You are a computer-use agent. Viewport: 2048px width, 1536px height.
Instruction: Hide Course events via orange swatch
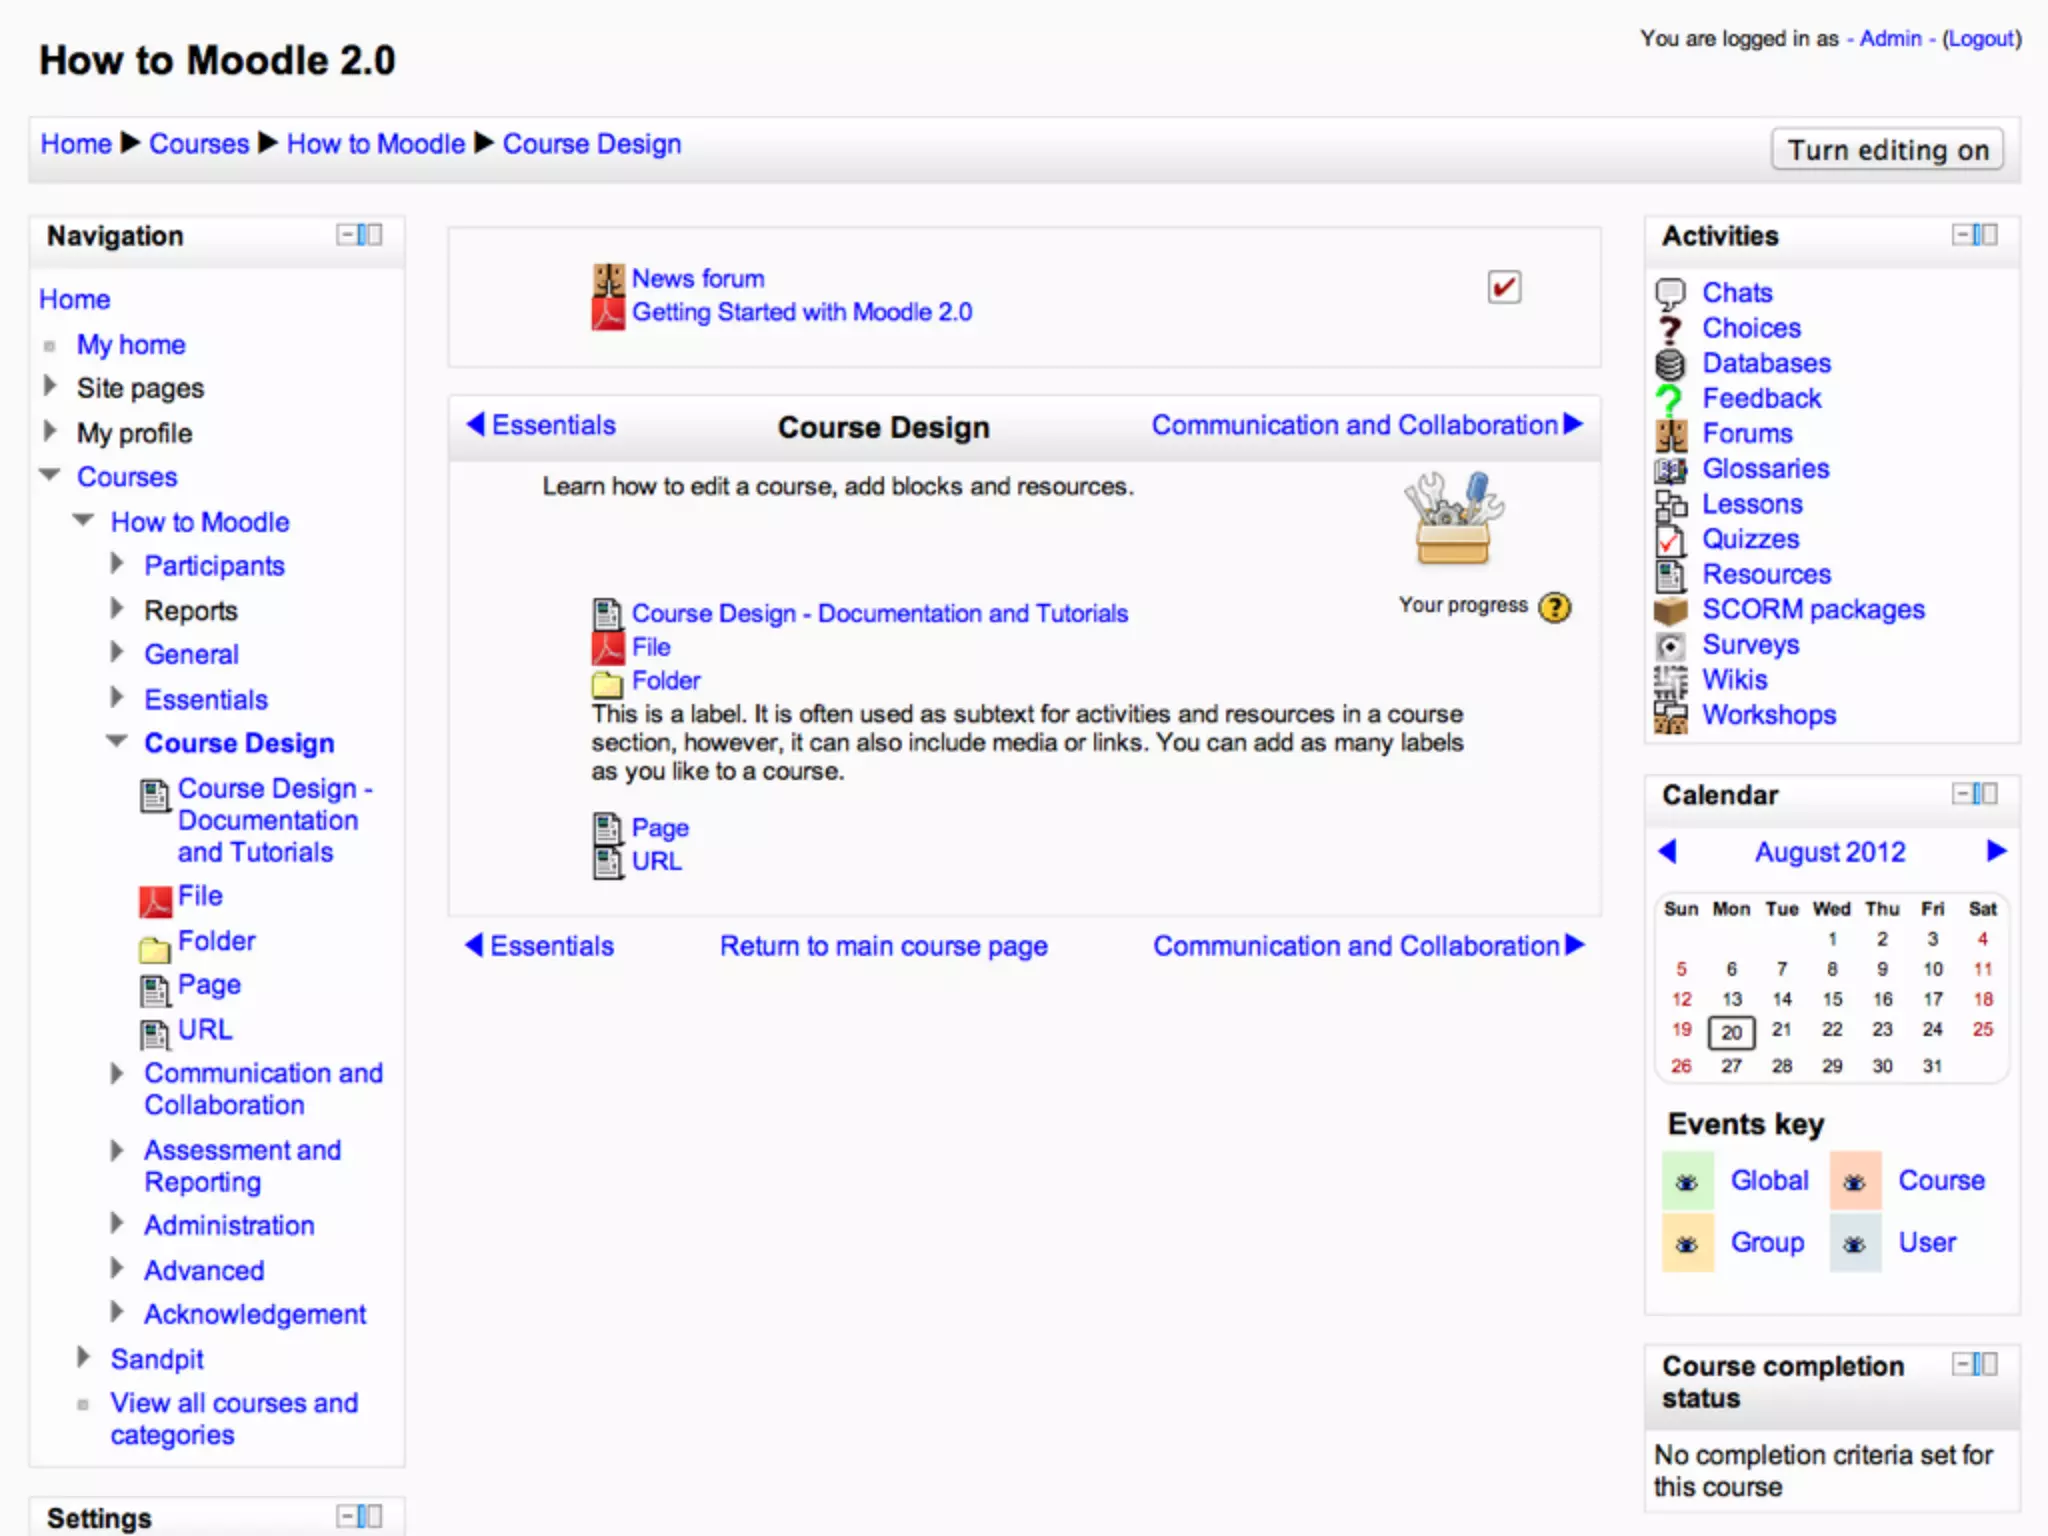[1854, 1183]
